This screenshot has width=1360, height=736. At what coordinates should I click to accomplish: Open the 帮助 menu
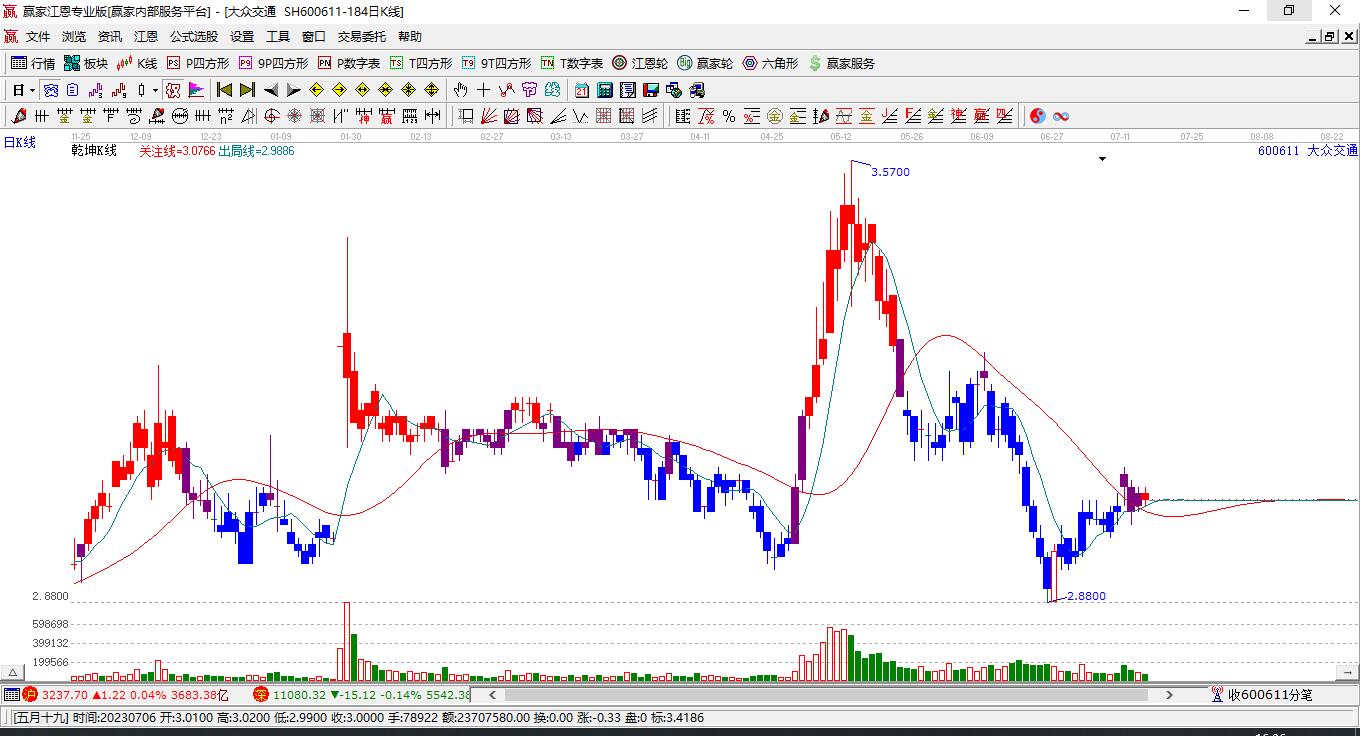click(x=410, y=37)
